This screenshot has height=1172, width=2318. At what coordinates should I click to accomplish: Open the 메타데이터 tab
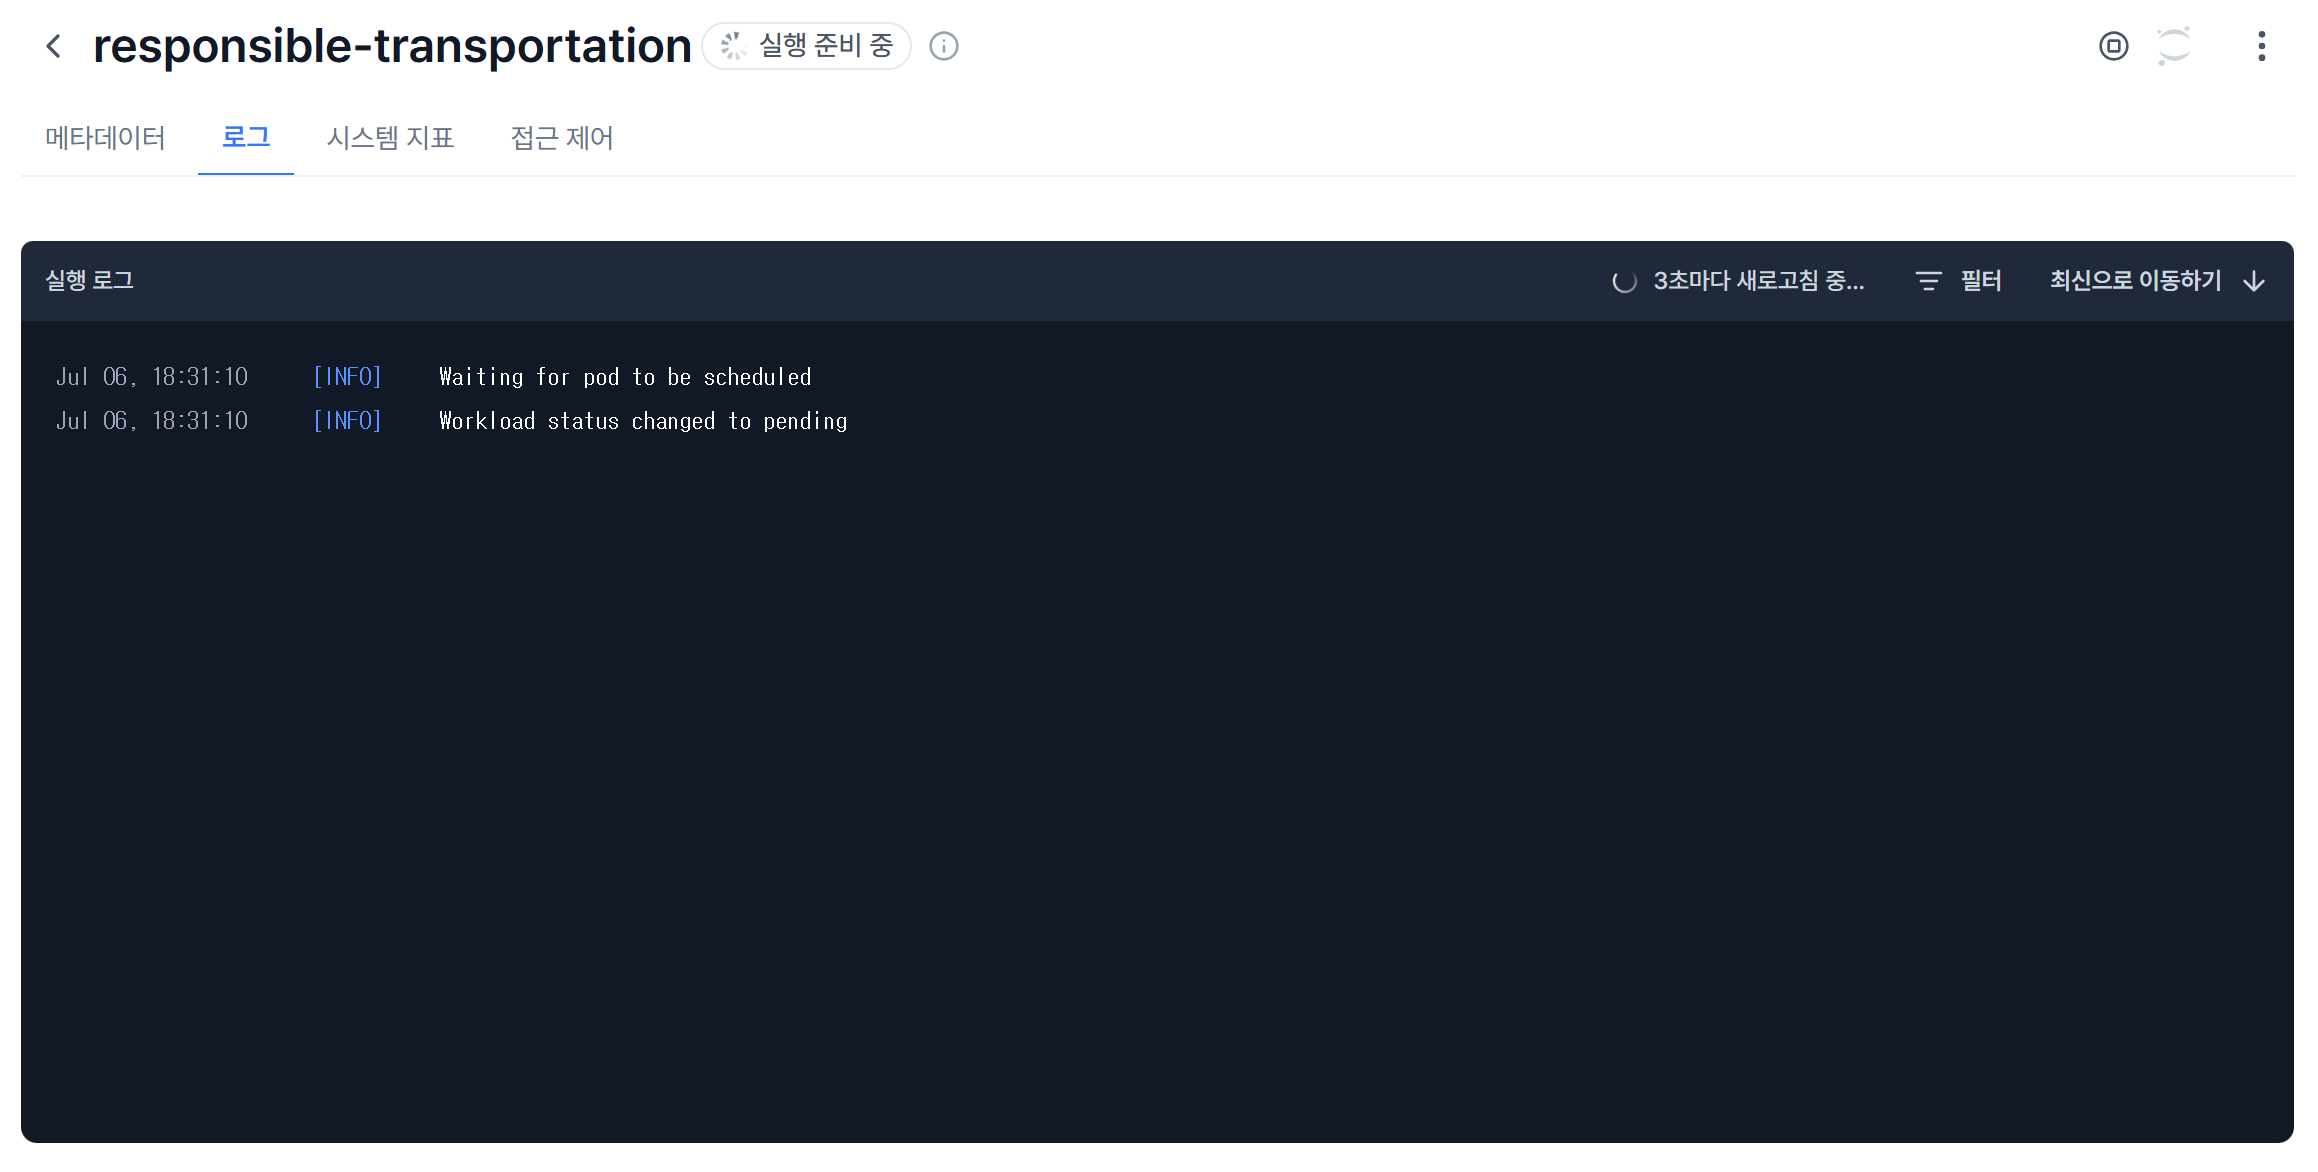[105, 138]
